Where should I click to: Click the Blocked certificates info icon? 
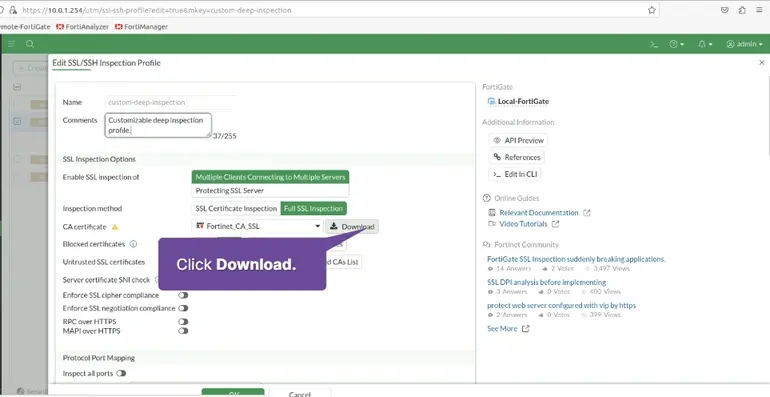pos(133,244)
